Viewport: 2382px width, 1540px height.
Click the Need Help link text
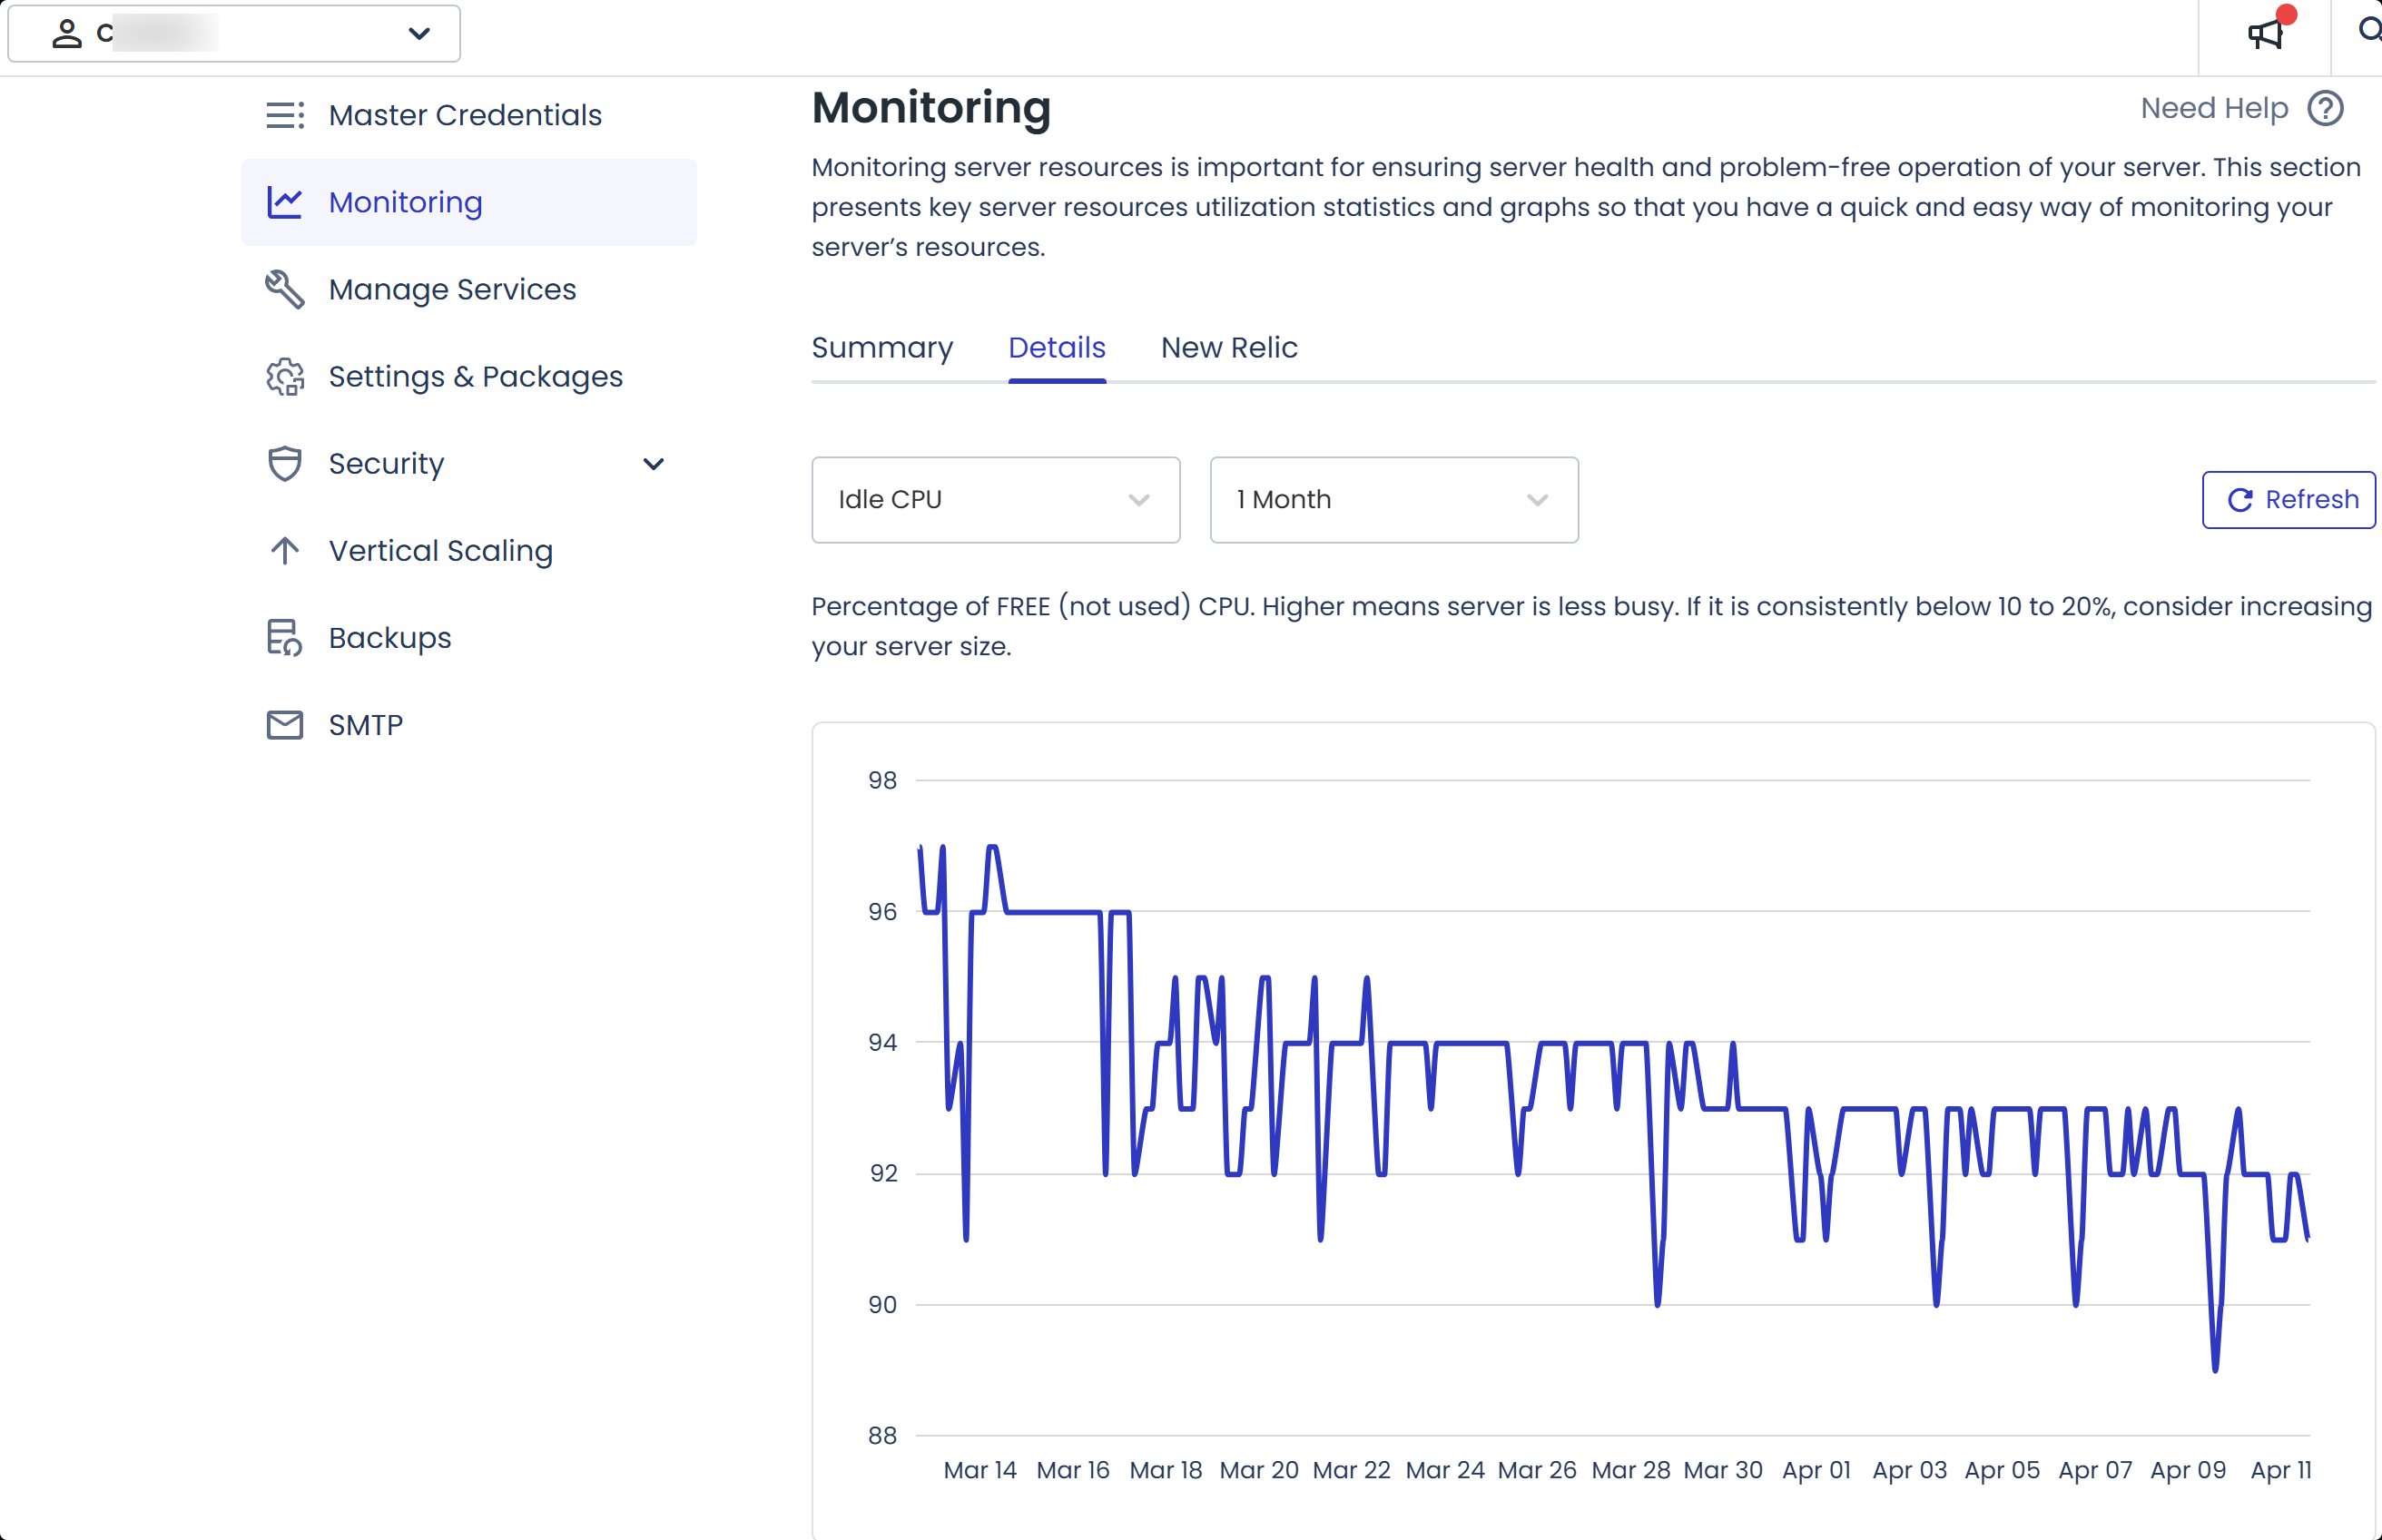[2213, 108]
